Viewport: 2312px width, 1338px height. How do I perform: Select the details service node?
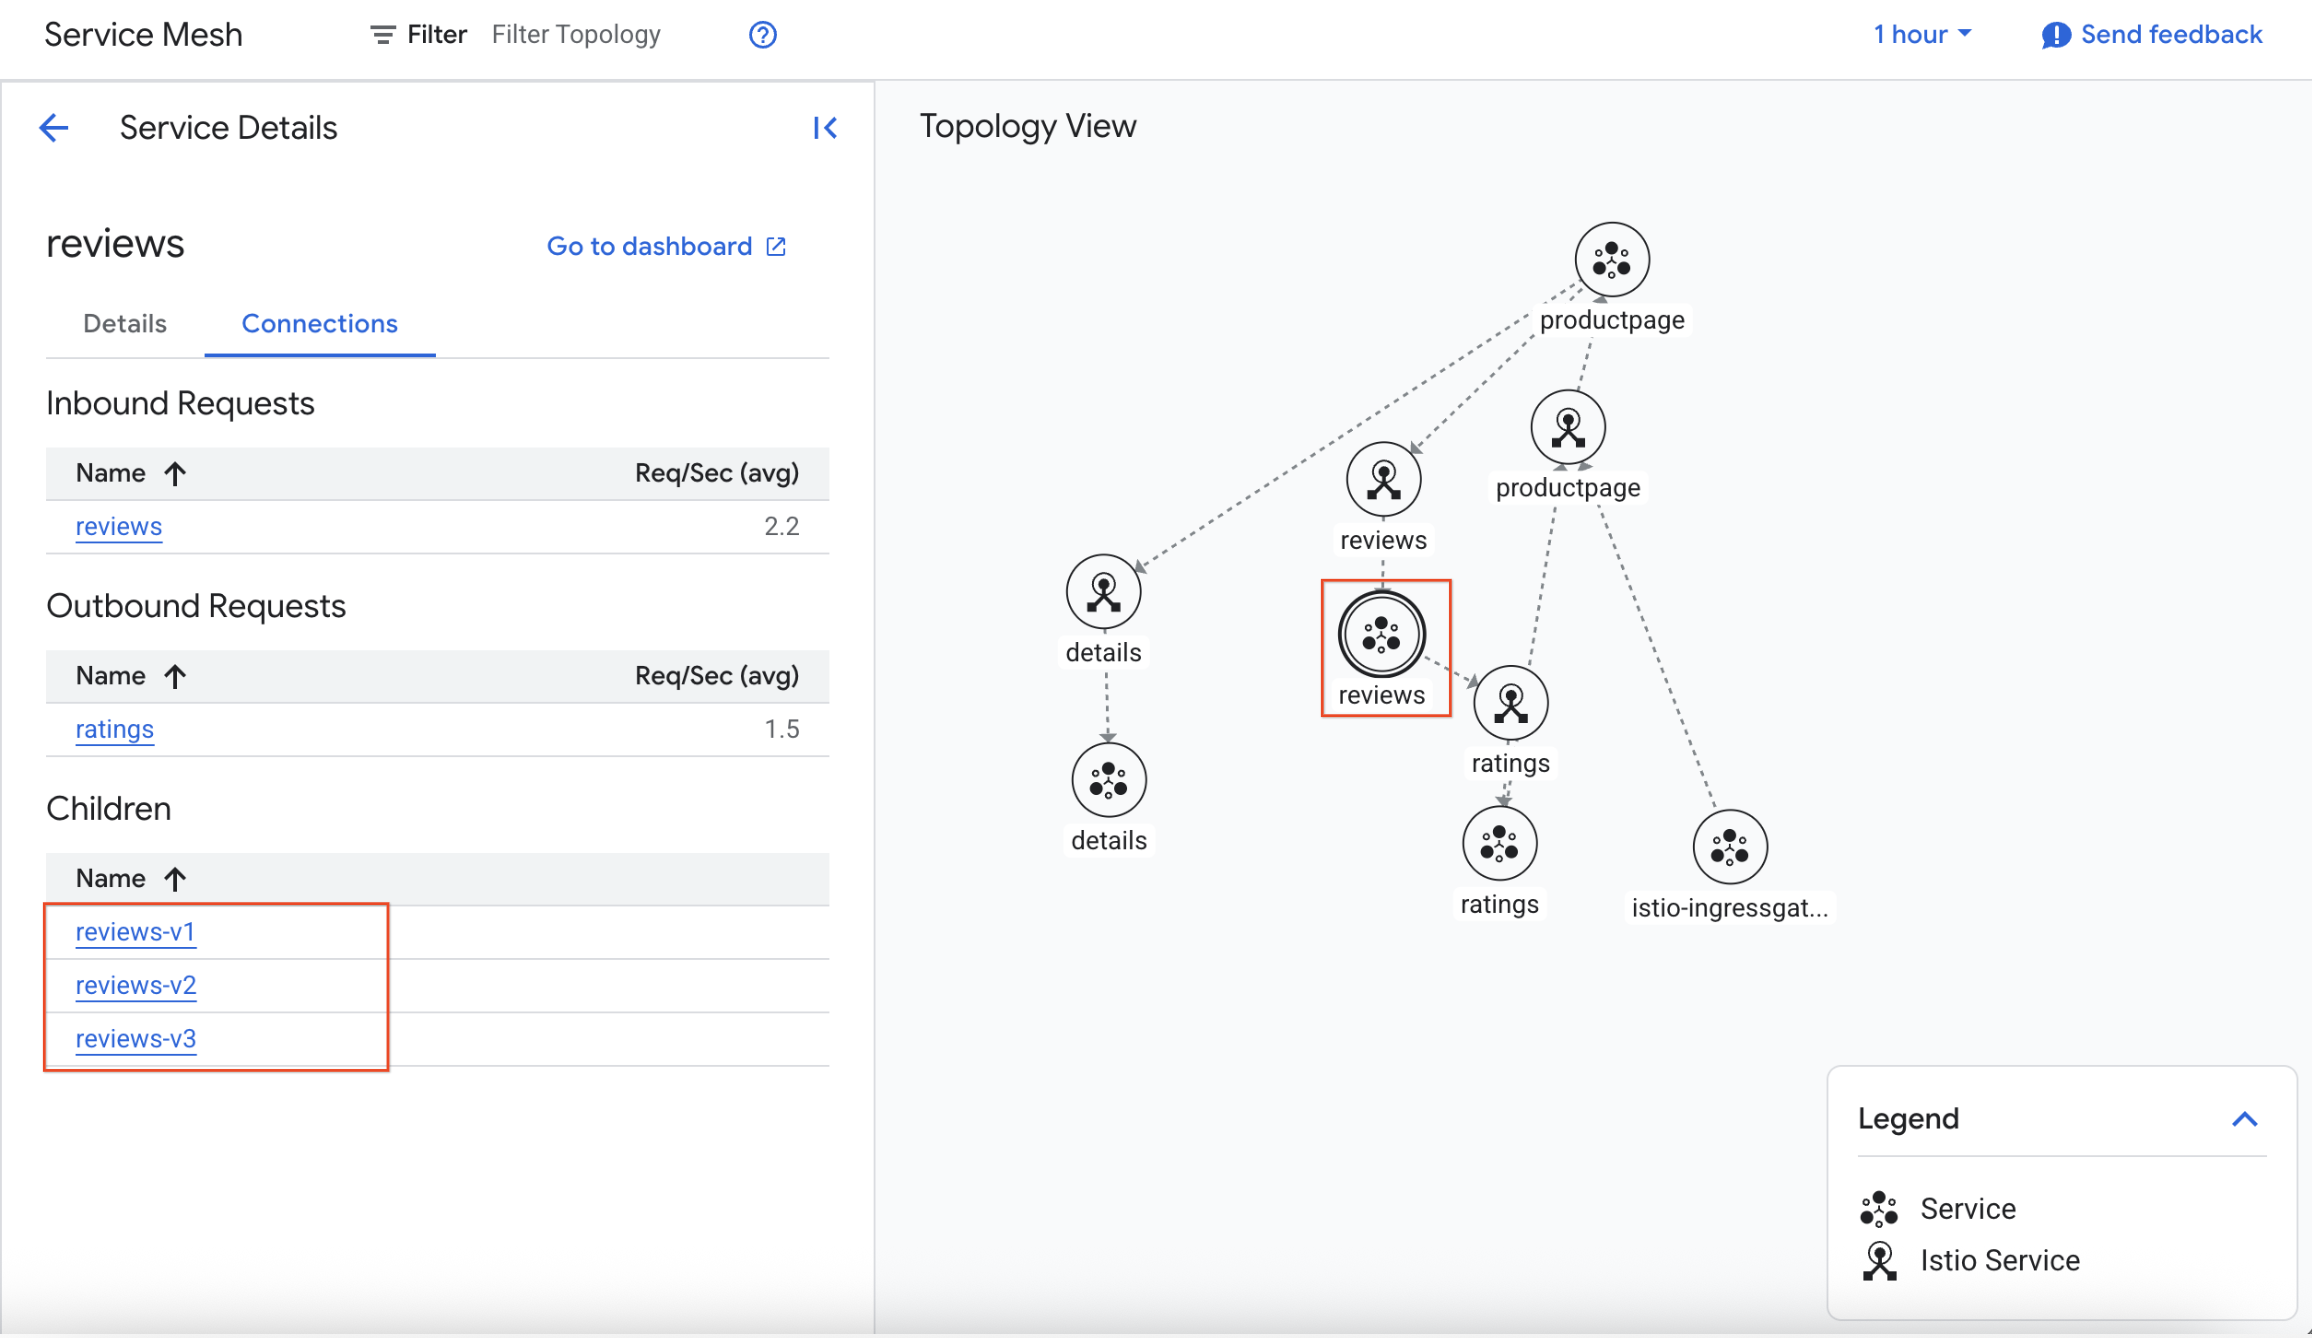tap(1109, 780)
